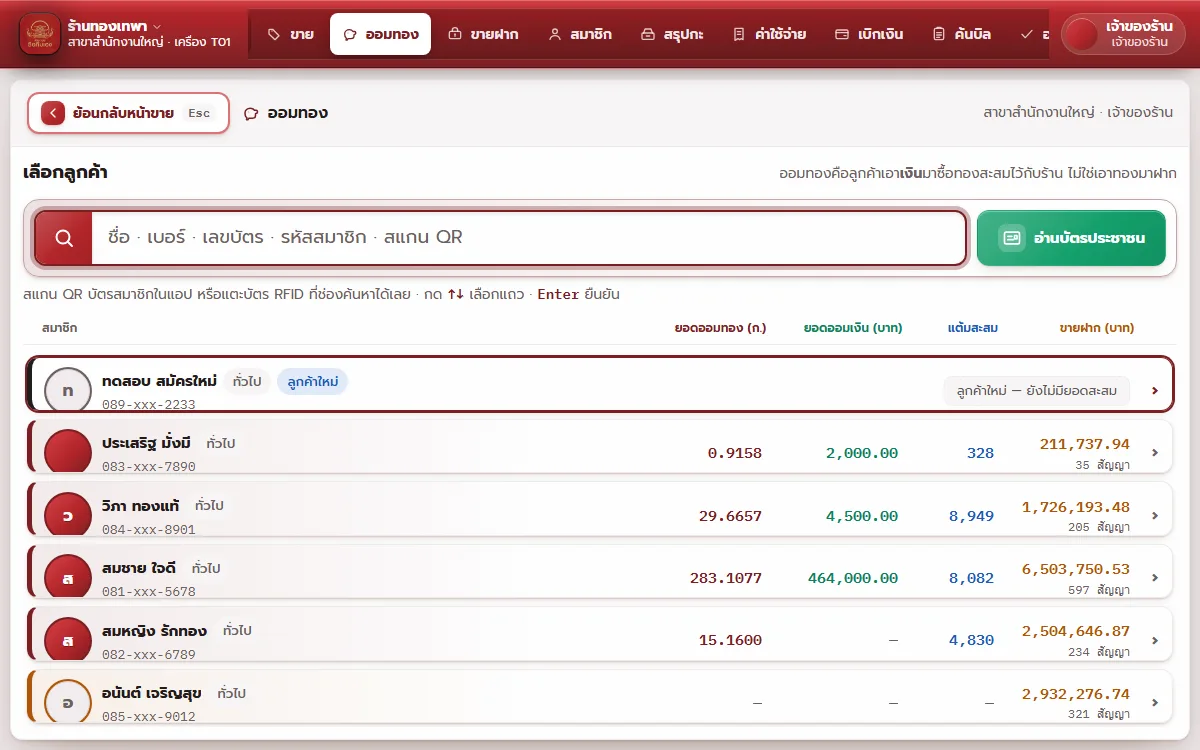Click the 464,000.00 savings amount
This screenshot has width=1200, height=750.
pyautogui.click(x=853, y=578)
